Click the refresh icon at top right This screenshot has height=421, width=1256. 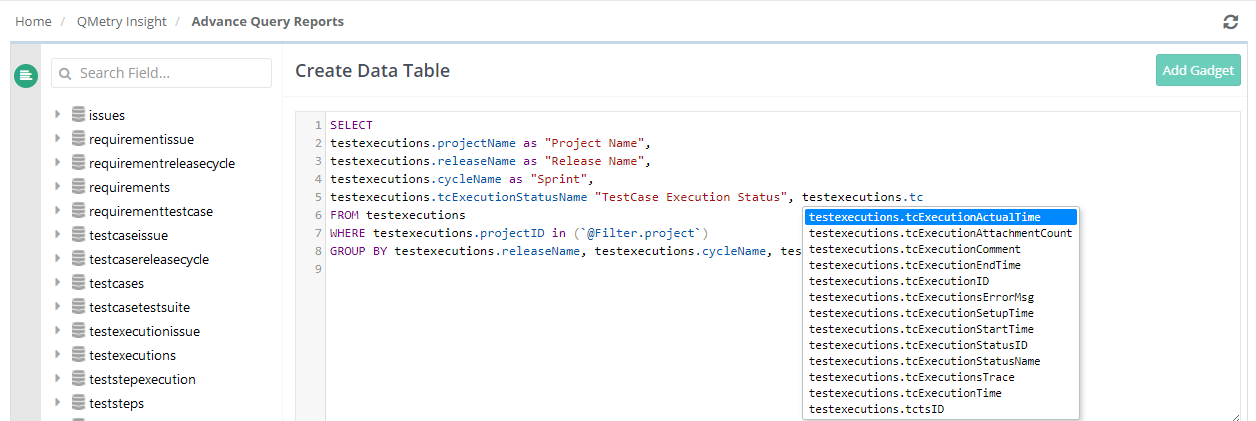point(1231,22)
